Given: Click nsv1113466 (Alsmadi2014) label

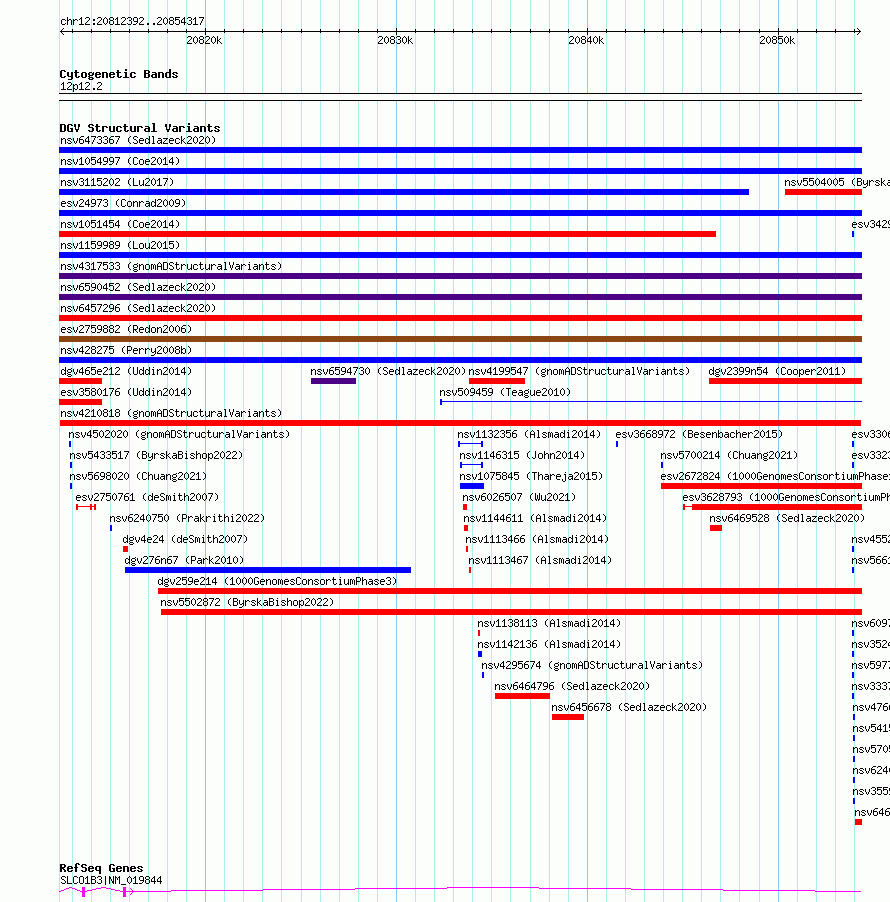Looking at the screenshot, I should (537, 540).
